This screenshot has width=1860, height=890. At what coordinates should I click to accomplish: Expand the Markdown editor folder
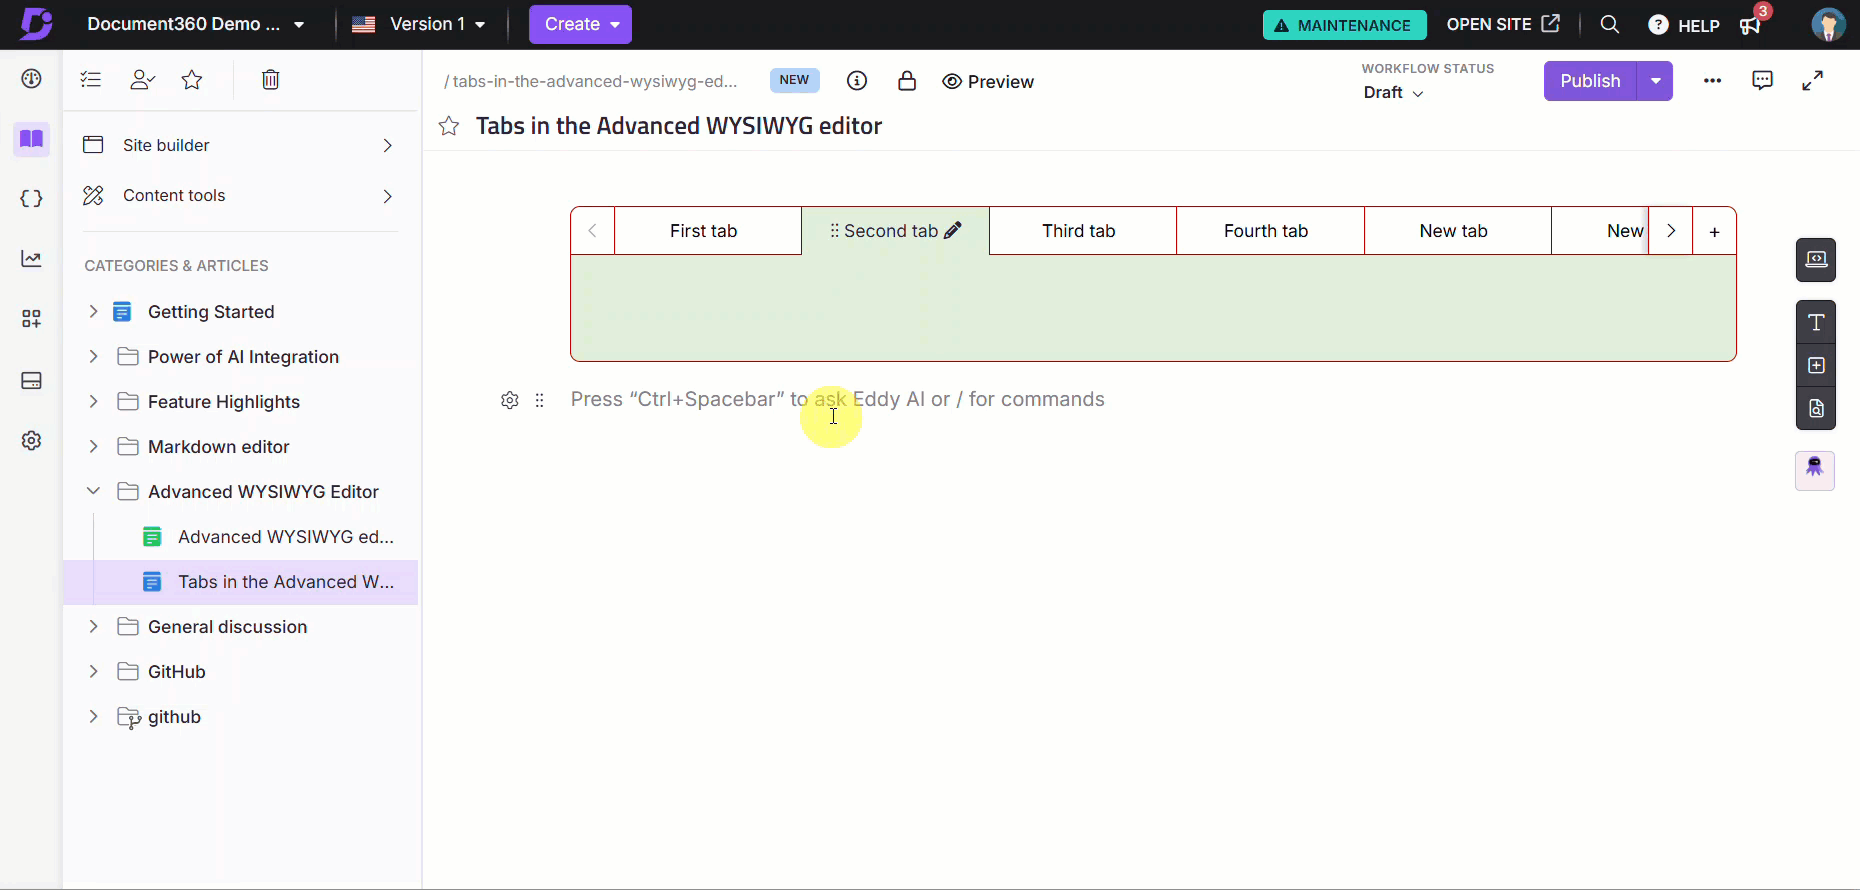pos(93,447)
